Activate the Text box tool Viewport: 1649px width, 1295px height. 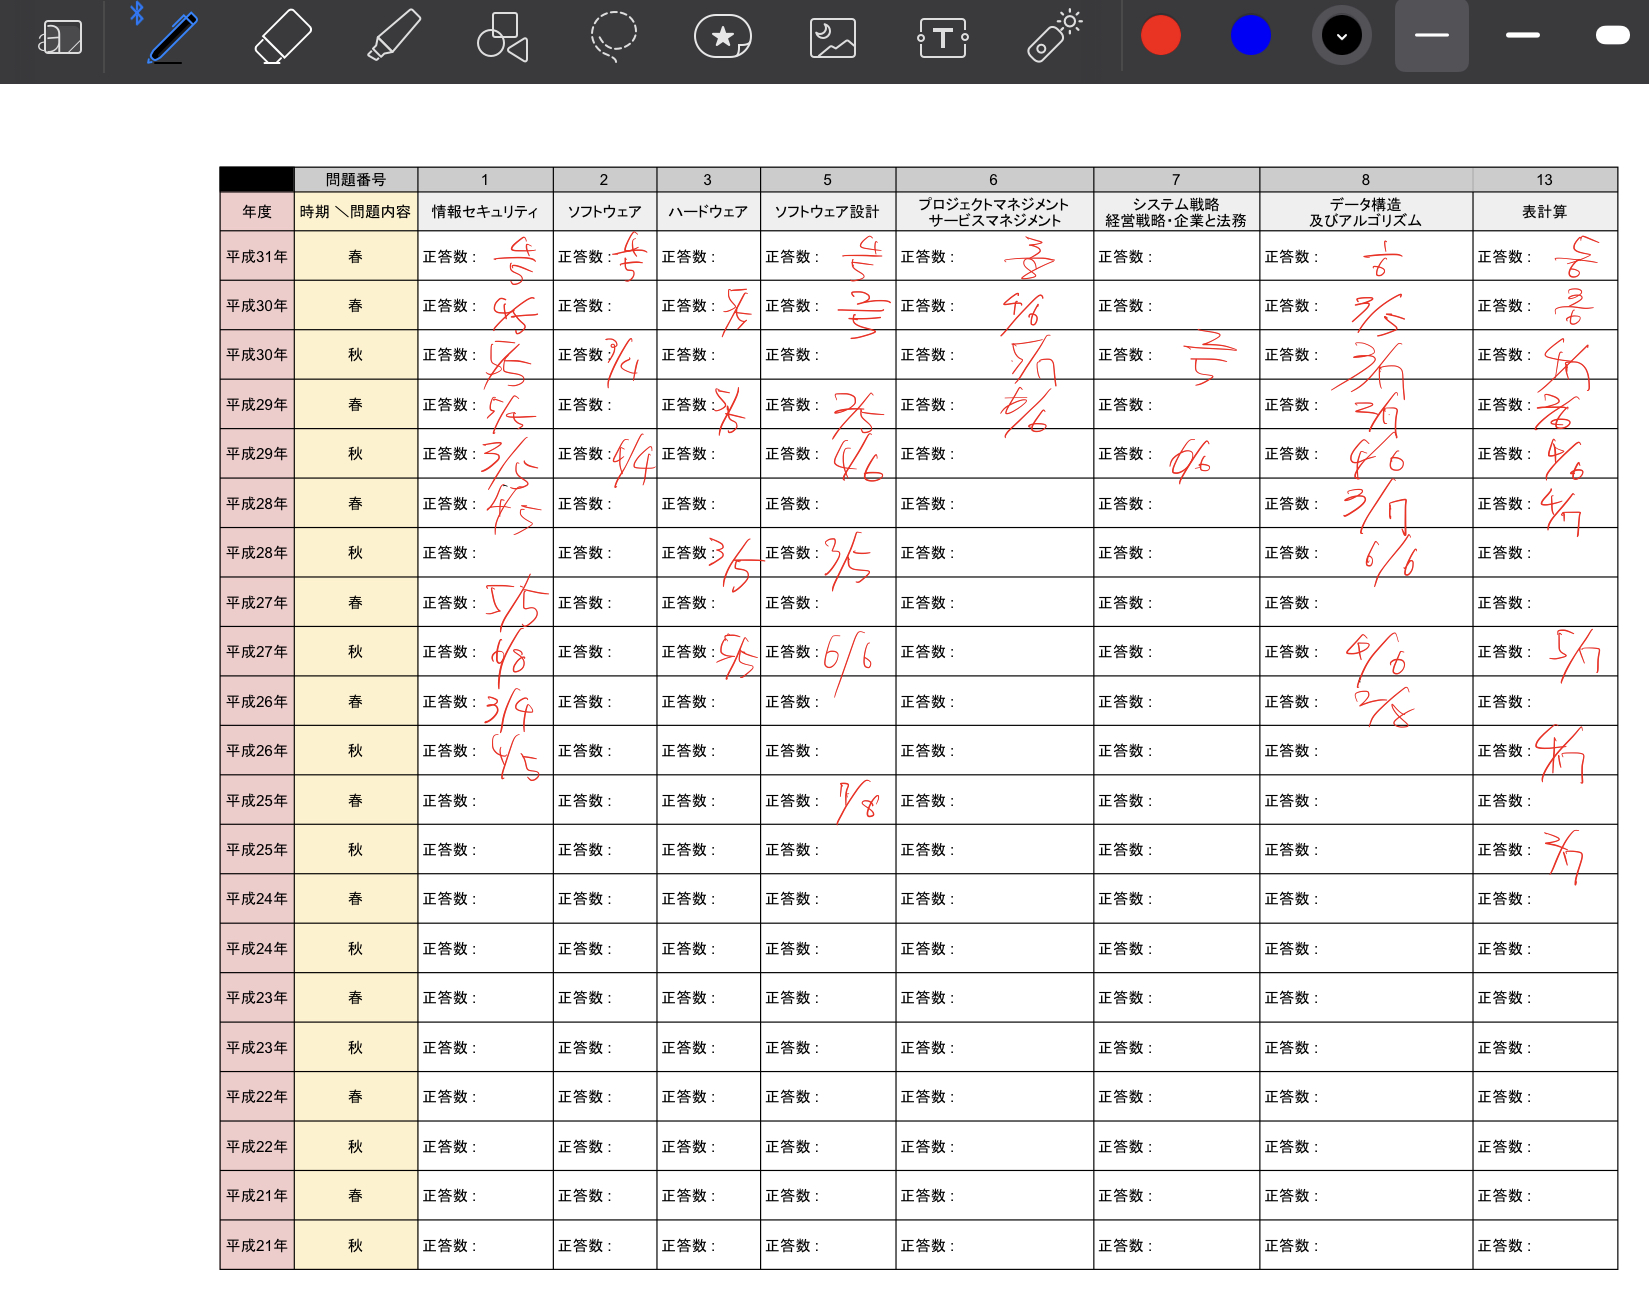pos(942,38)
